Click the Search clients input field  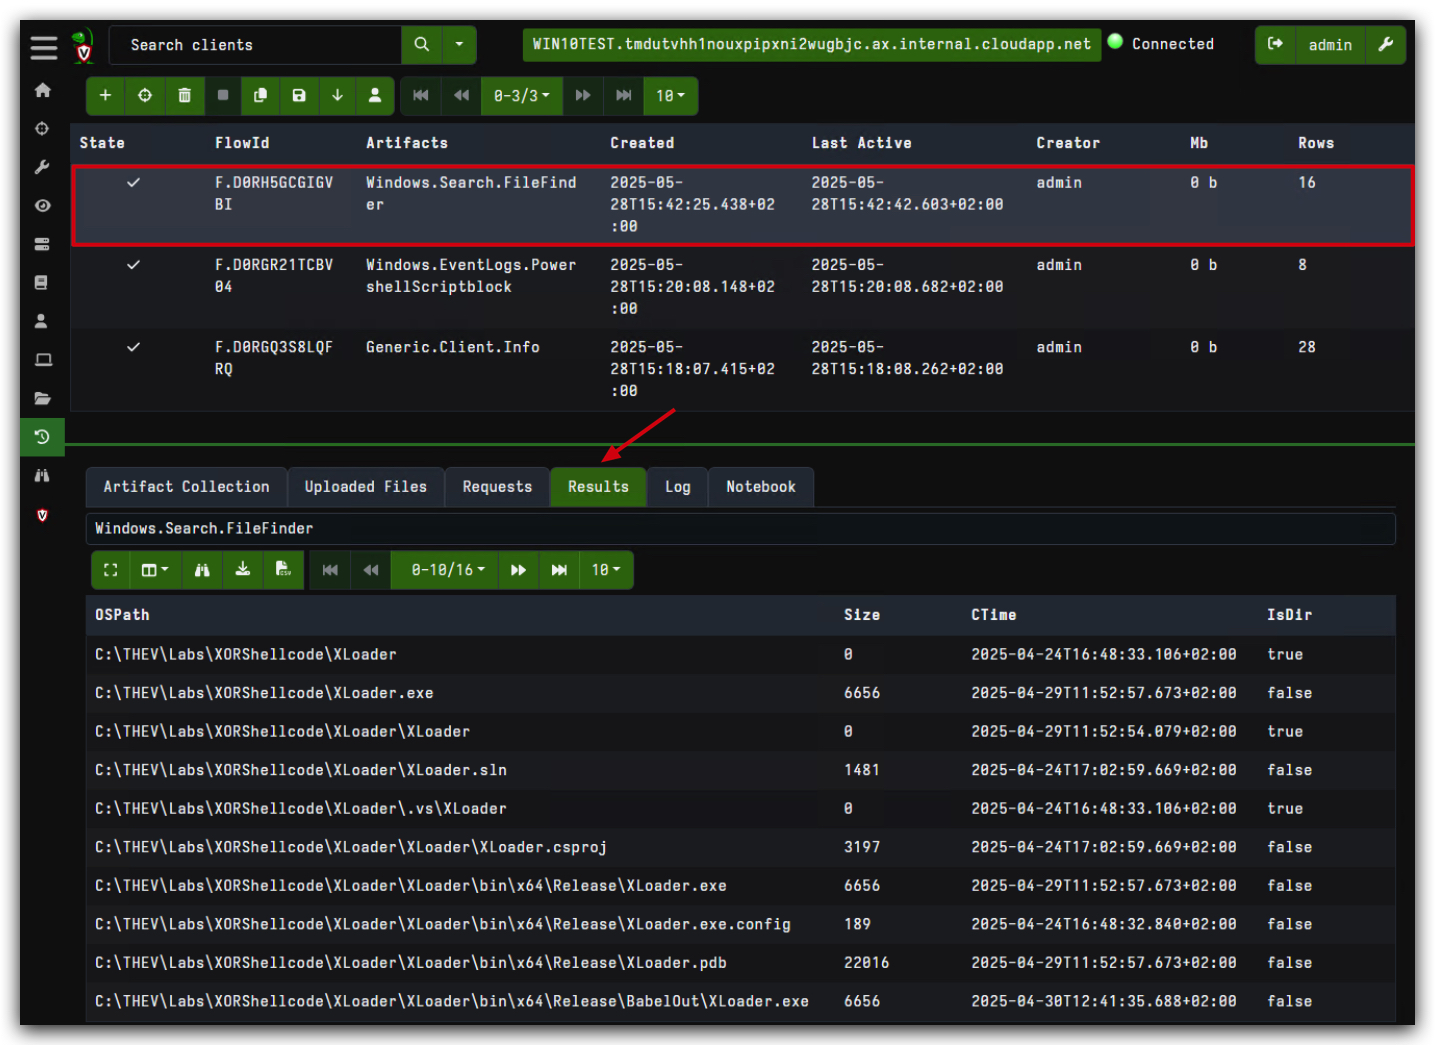click(256, 44)
